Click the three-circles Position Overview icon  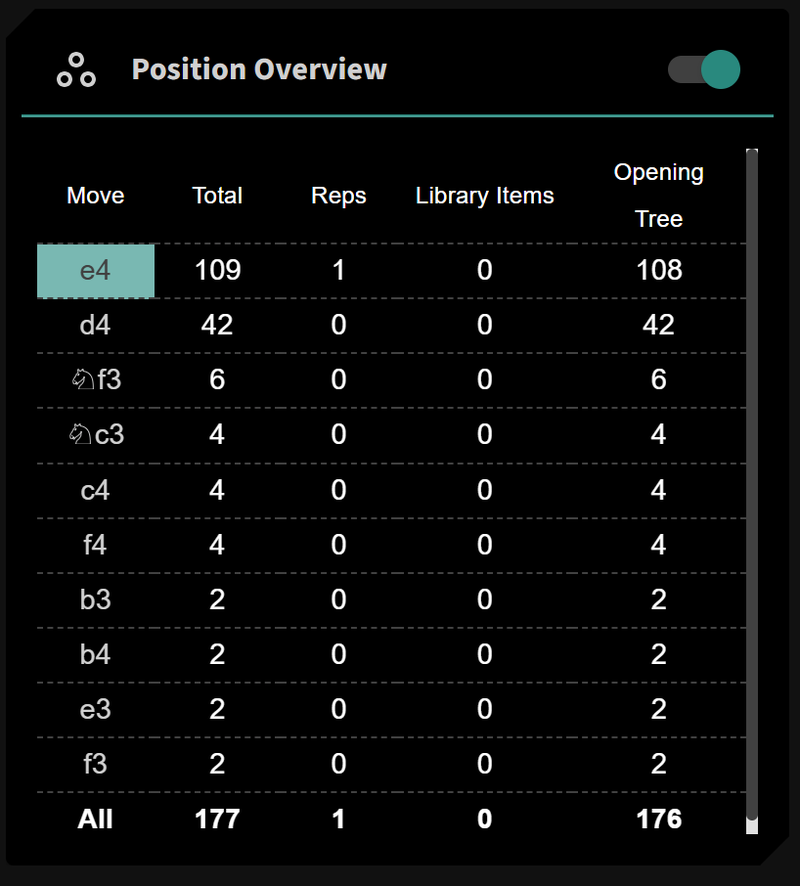76,70
